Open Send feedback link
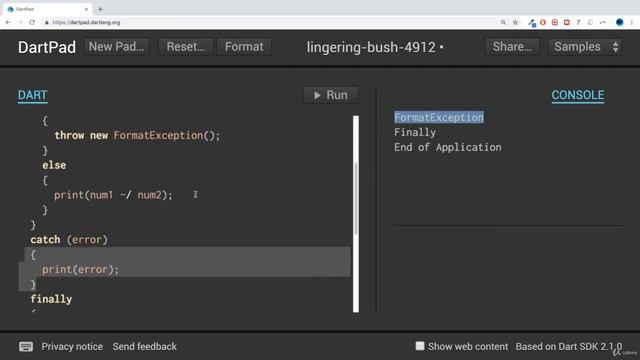The image size is (640, 360). click(x=144, y=347)
